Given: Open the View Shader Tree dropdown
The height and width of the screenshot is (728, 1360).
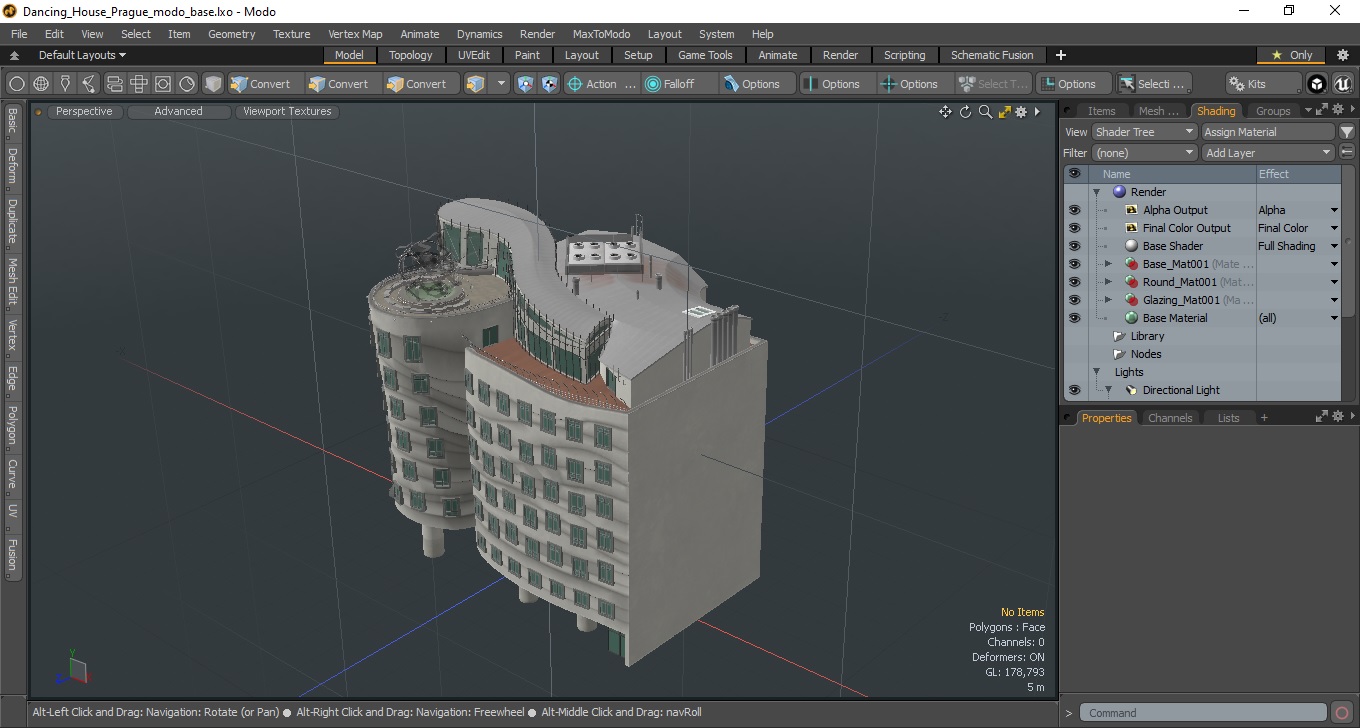Looking at the screenshot, I should point(1144,132).
